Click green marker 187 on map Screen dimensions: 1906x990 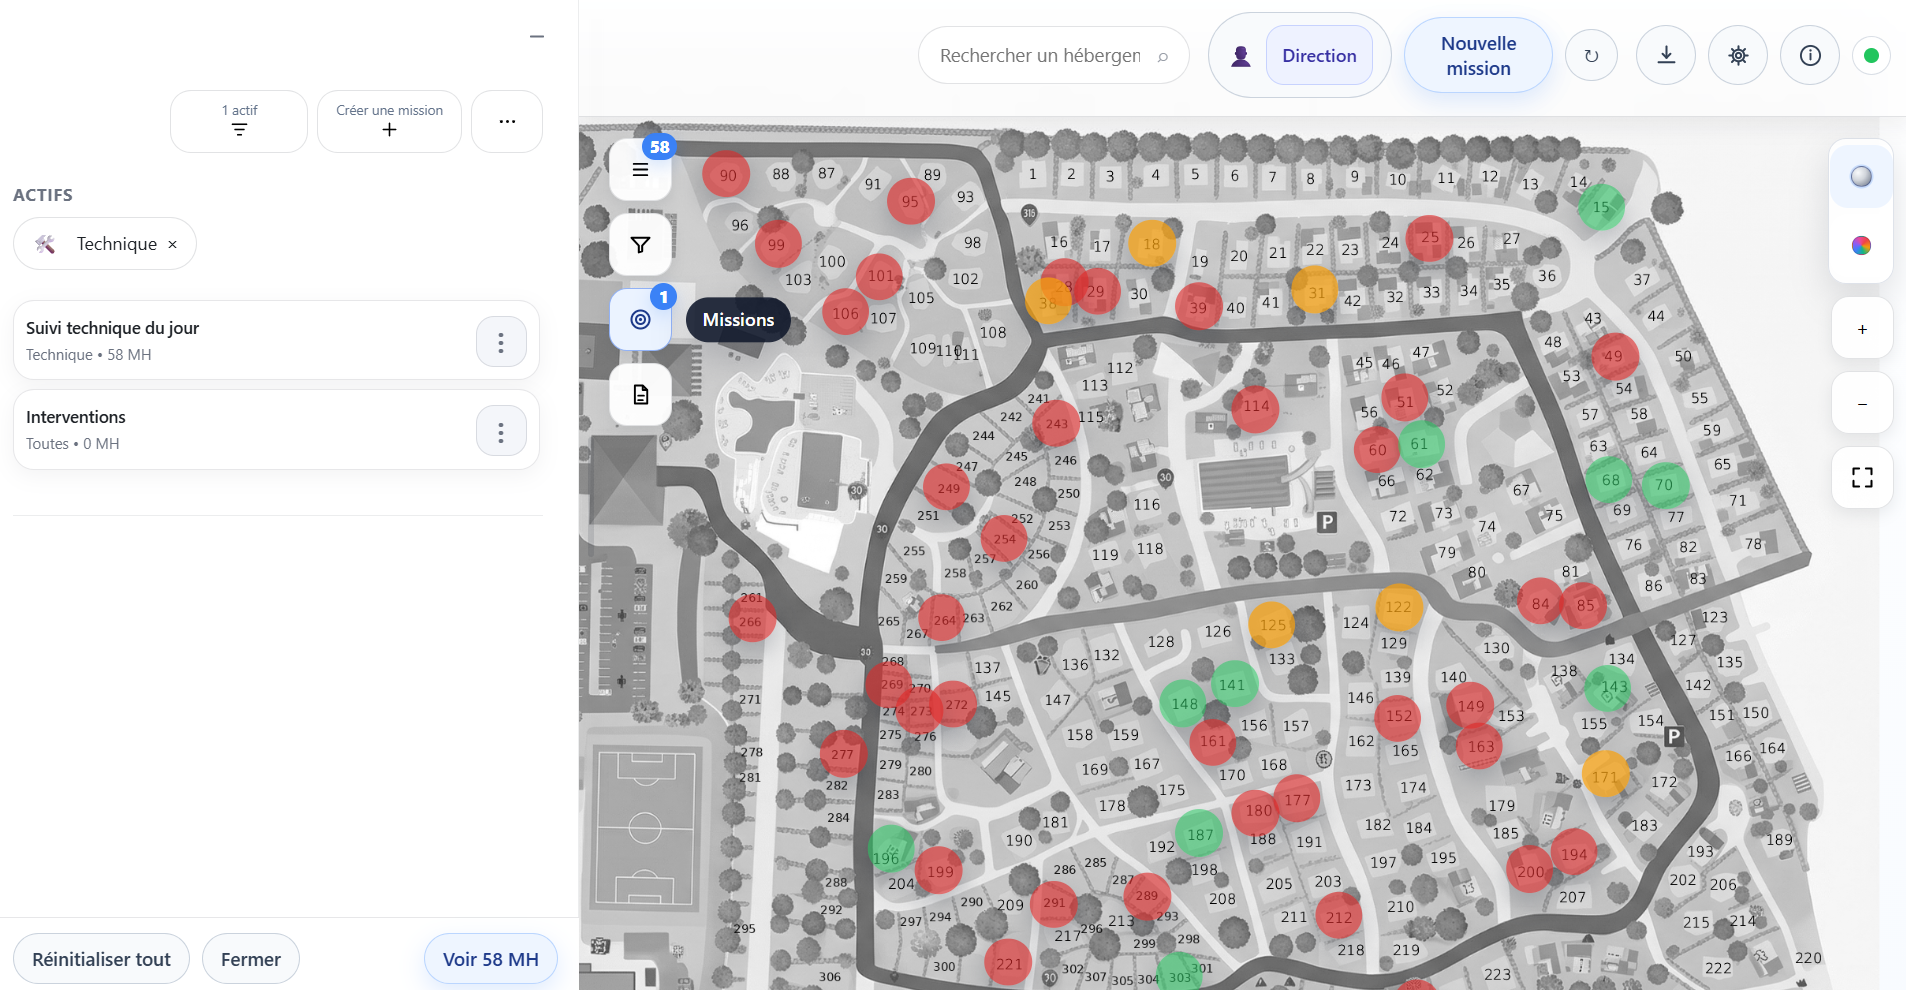[x=1199, y=834]
